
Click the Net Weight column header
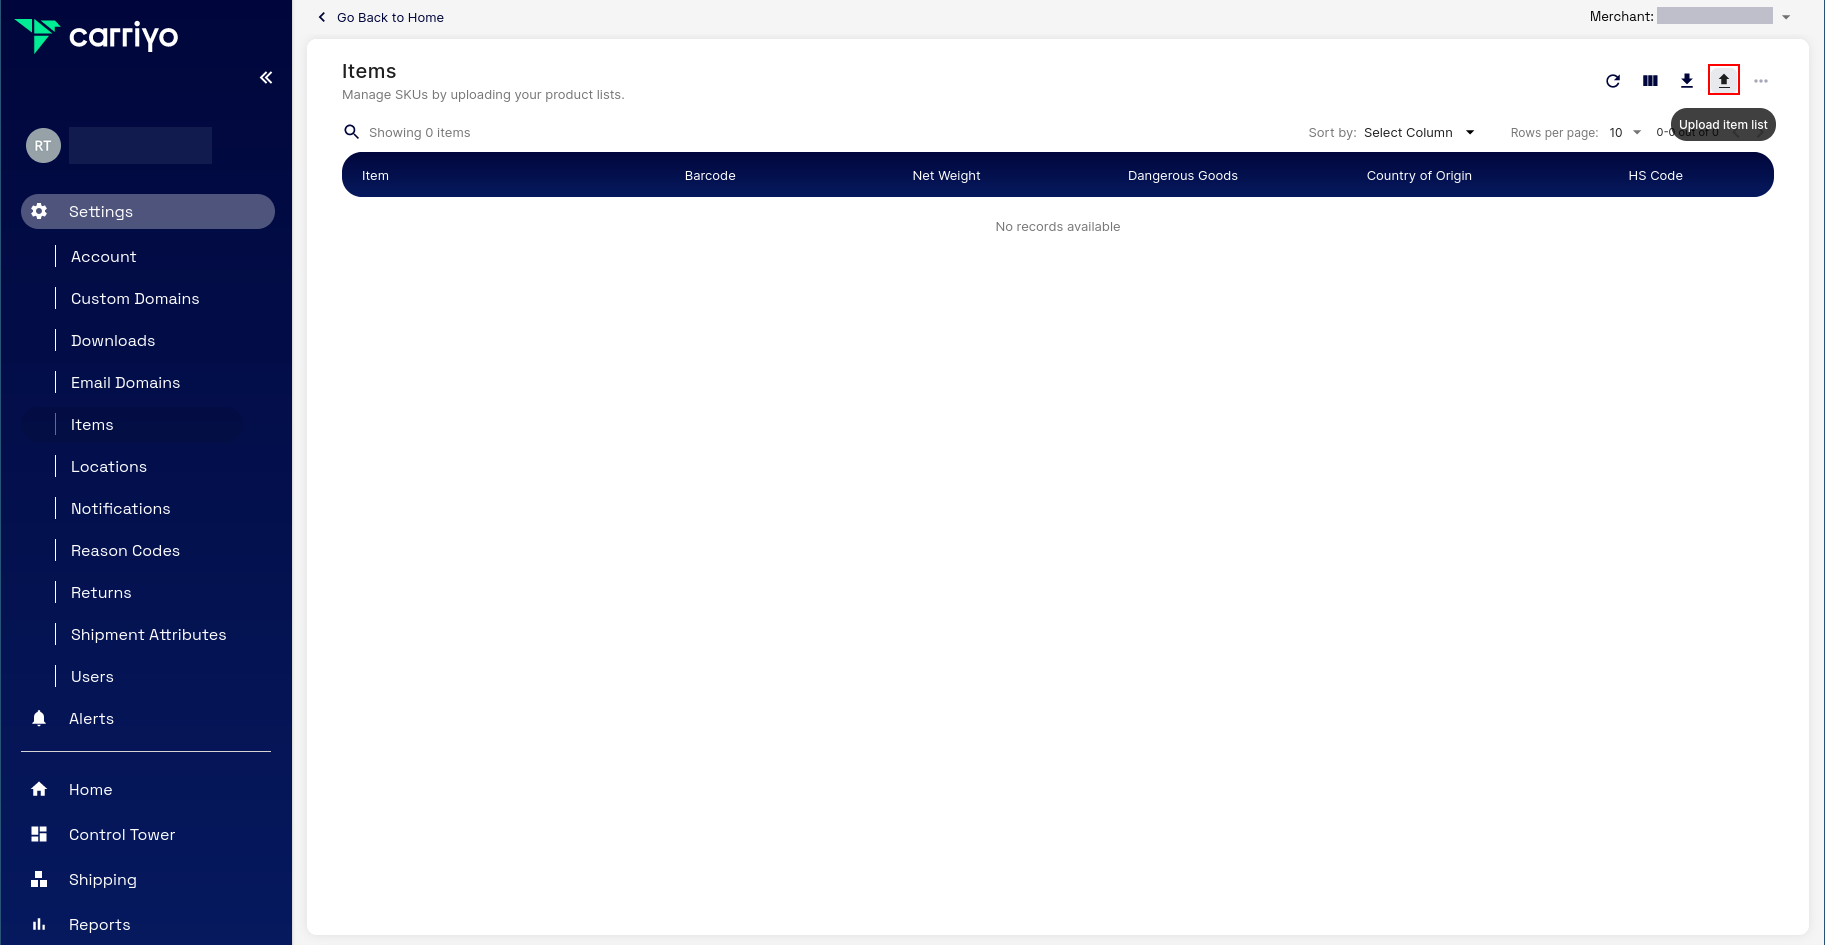pos(946,175)
